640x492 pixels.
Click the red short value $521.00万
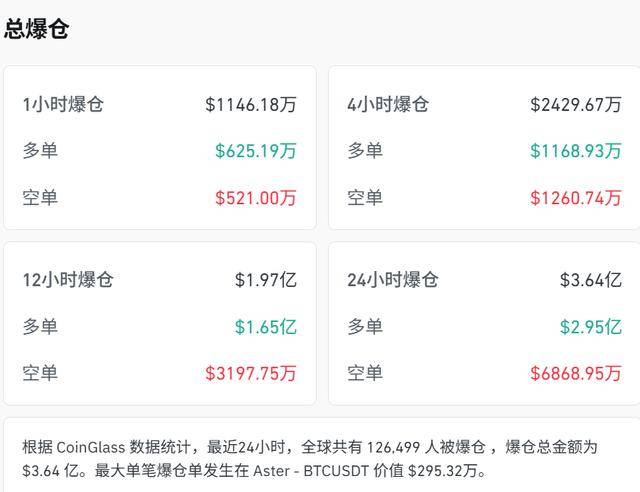256,198
